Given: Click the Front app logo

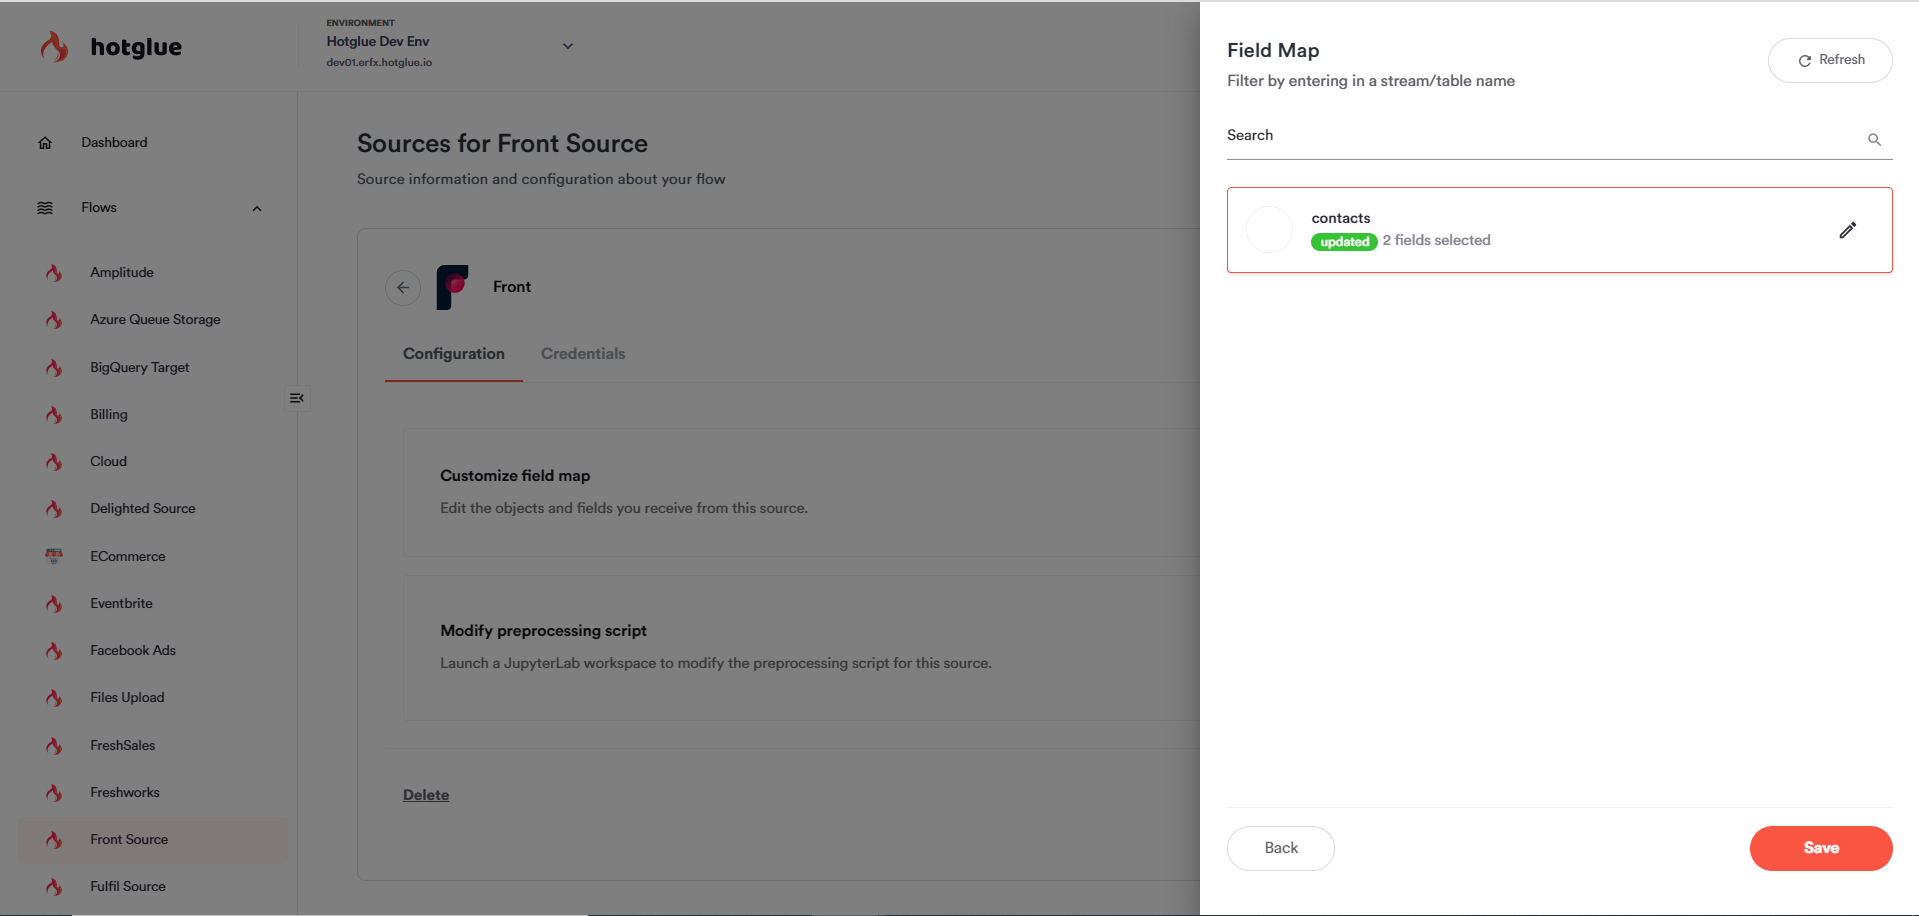Looking at the screenshot, I should coord(453,287).
